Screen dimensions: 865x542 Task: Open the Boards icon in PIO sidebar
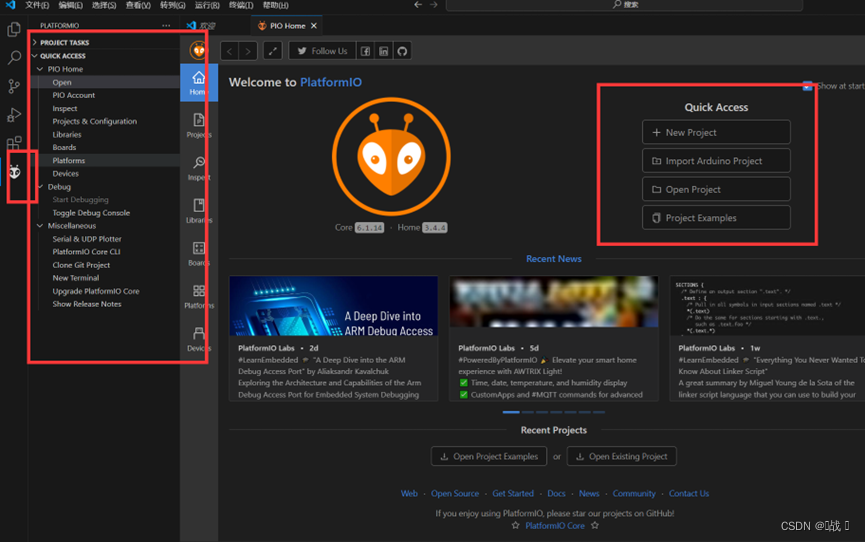coord(199,253)
